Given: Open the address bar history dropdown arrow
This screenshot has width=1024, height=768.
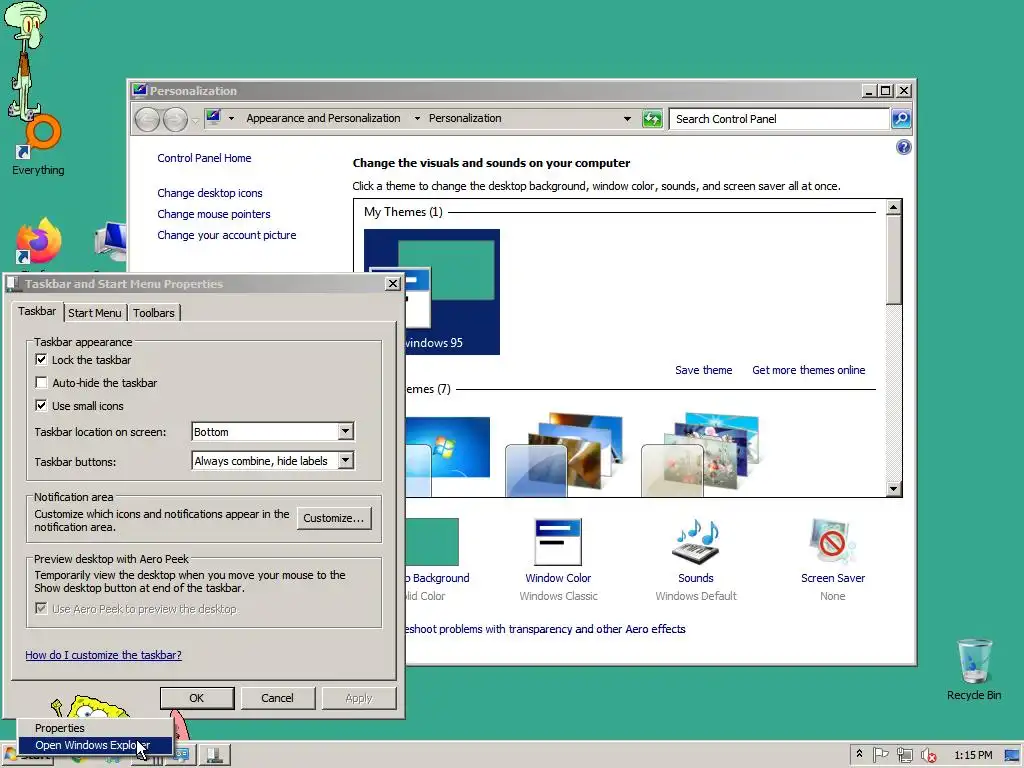Looking at the screenshot, I should tap(627, 119).
